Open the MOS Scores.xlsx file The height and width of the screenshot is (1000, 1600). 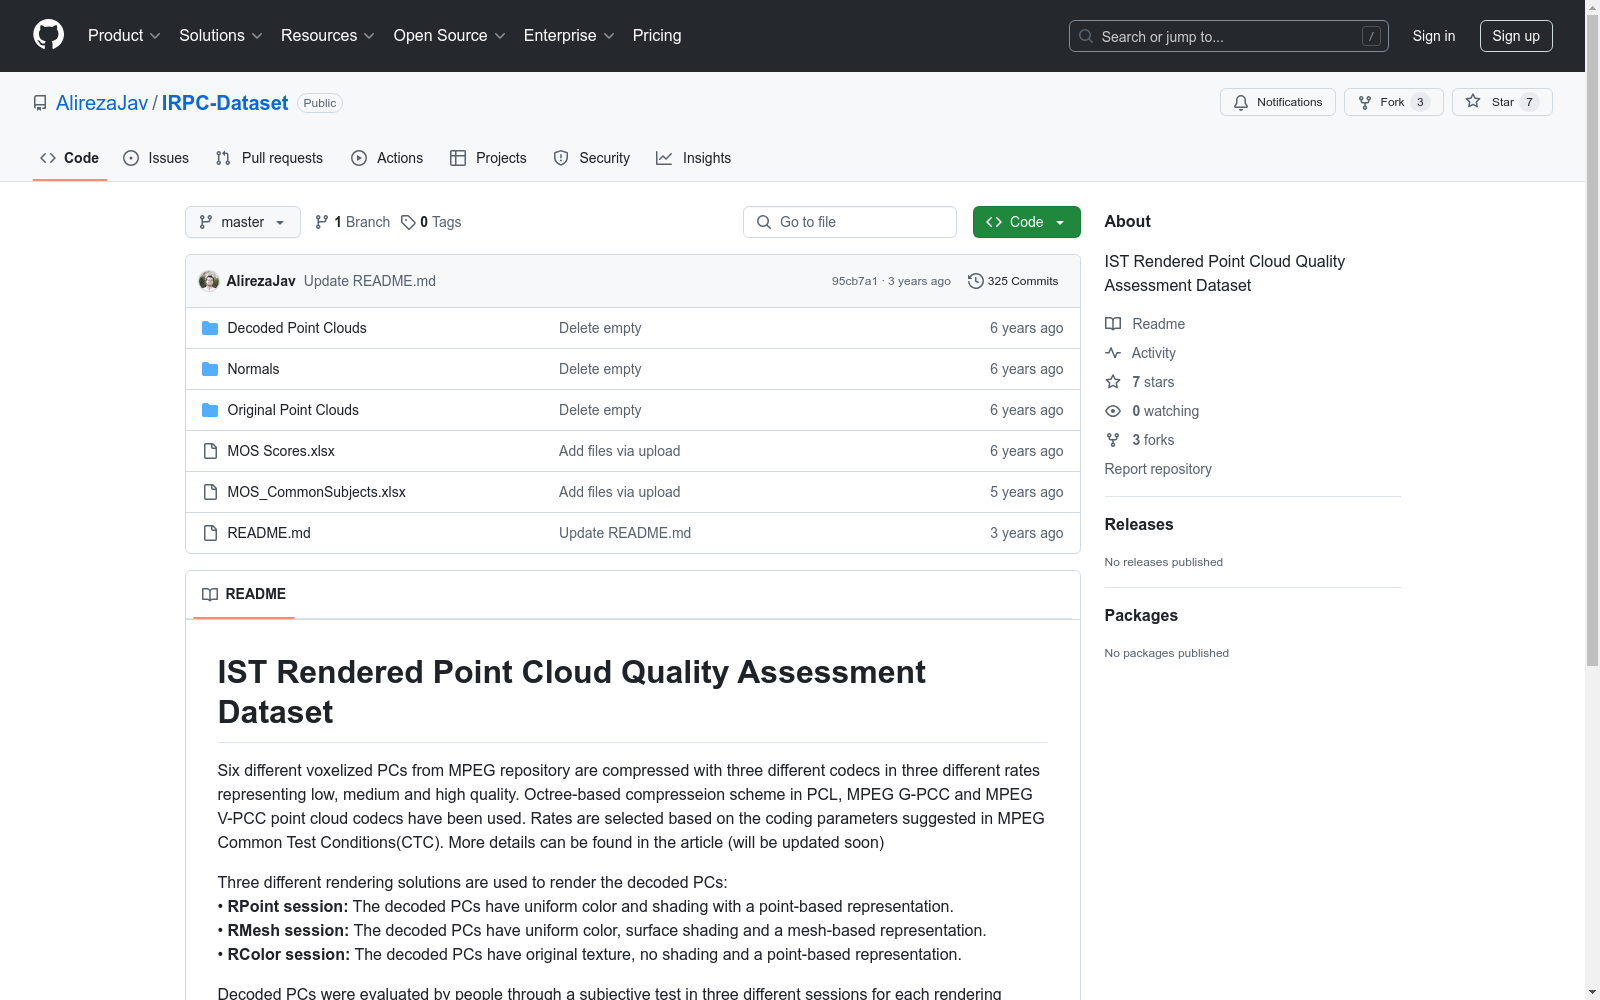click(x=281, y=451)
